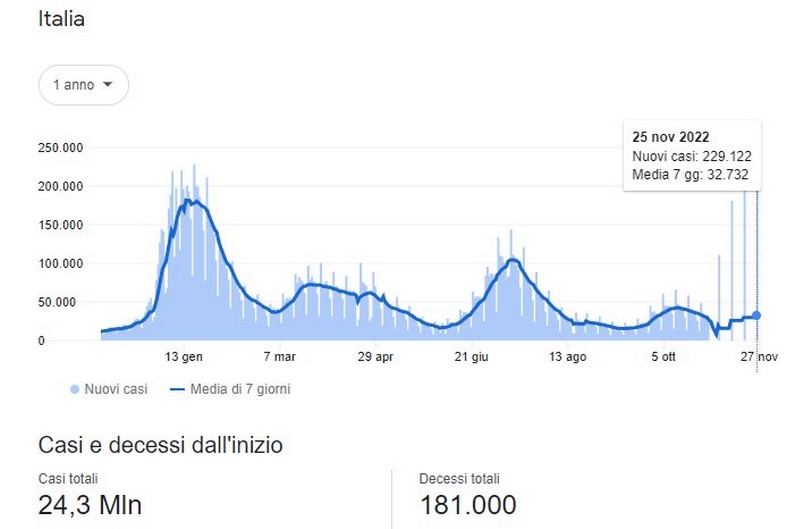Click the 21 giu date marker
The height and width of the screenshot is (529, 786).
tap(472, 357)
